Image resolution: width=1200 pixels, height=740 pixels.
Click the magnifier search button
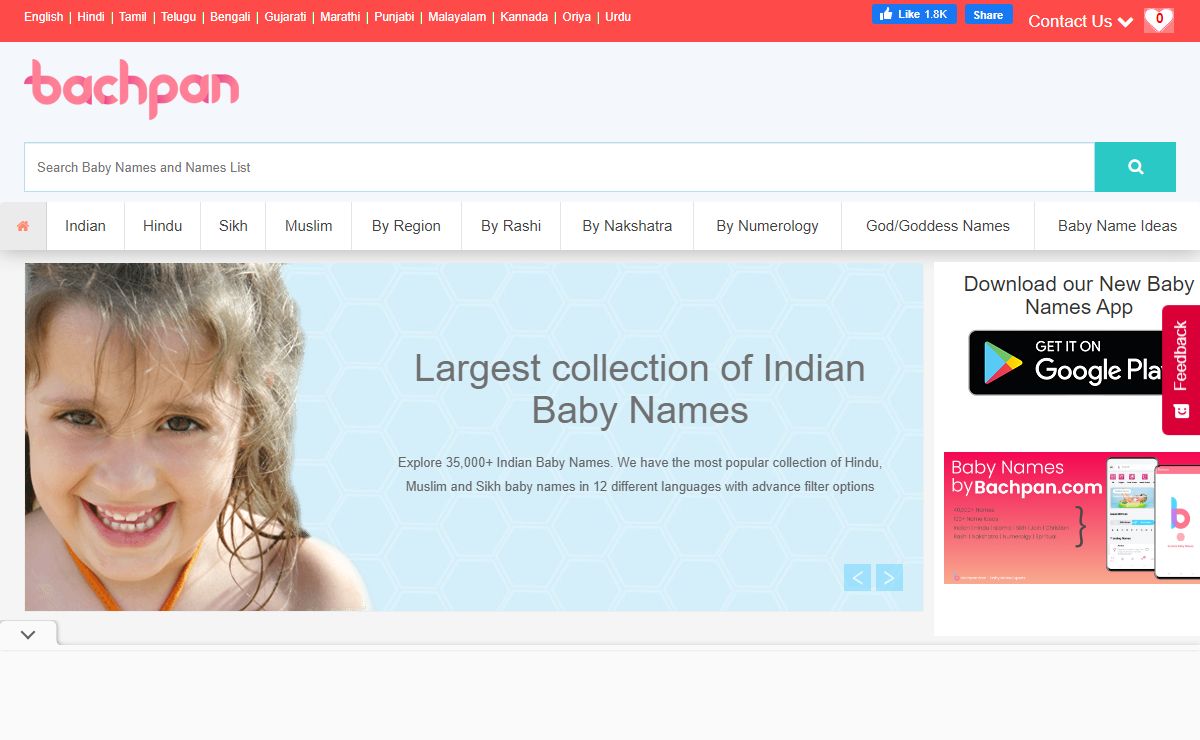pyautogui.click(x=1135, y=167)
